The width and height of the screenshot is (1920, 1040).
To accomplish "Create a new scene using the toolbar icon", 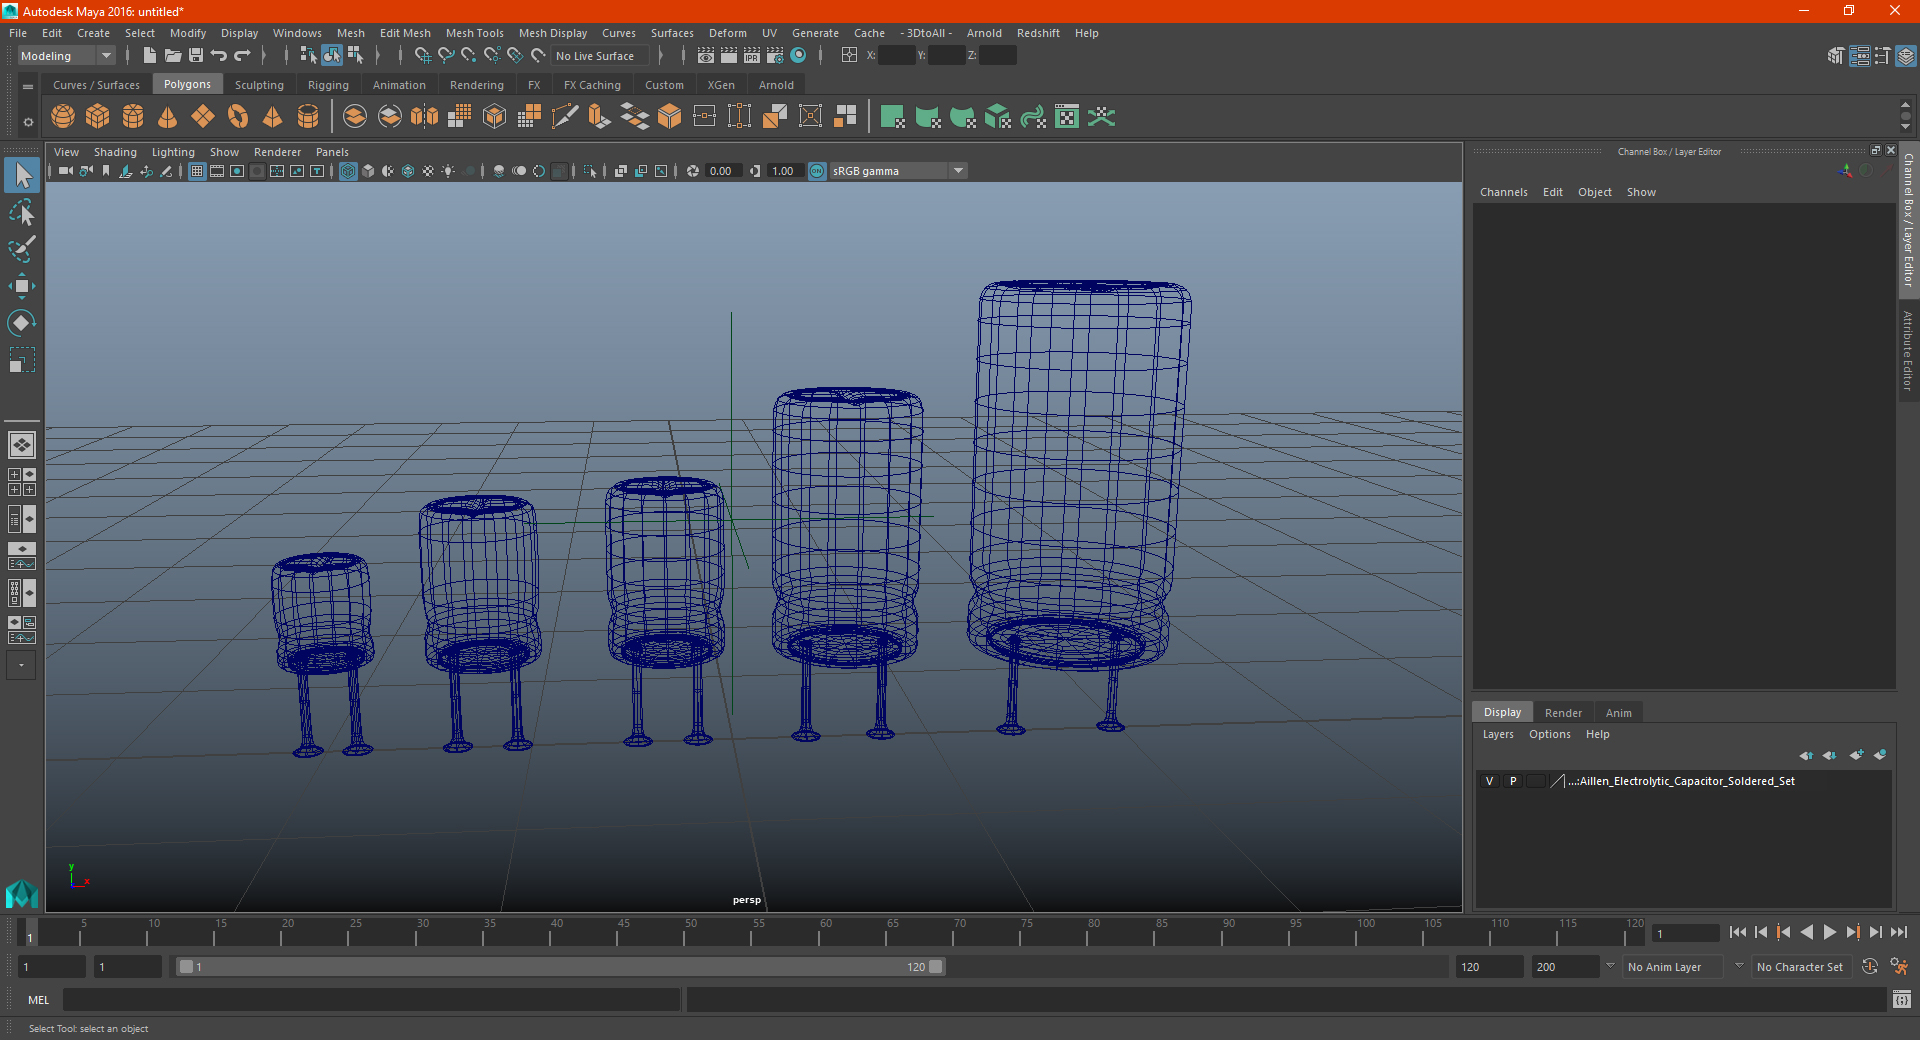I will [x=149, y=56].
